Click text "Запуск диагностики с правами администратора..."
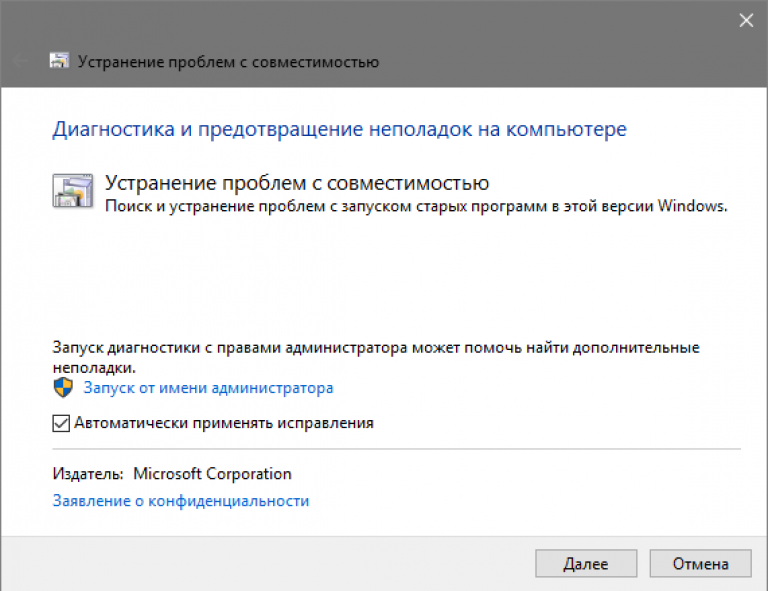The width and height of the screenshot is (768, 591). [x=376, y=357]
